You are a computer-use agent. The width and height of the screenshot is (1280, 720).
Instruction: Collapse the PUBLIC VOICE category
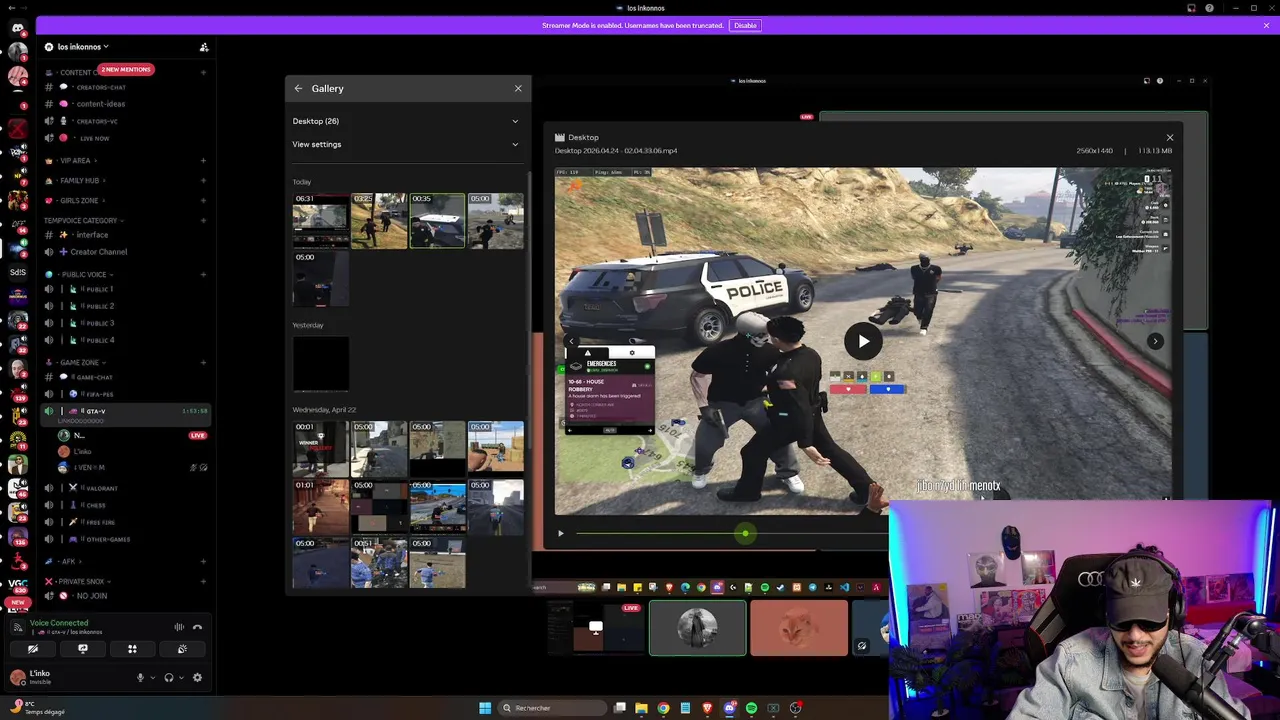pyautogui.click(x=80, y=274)
